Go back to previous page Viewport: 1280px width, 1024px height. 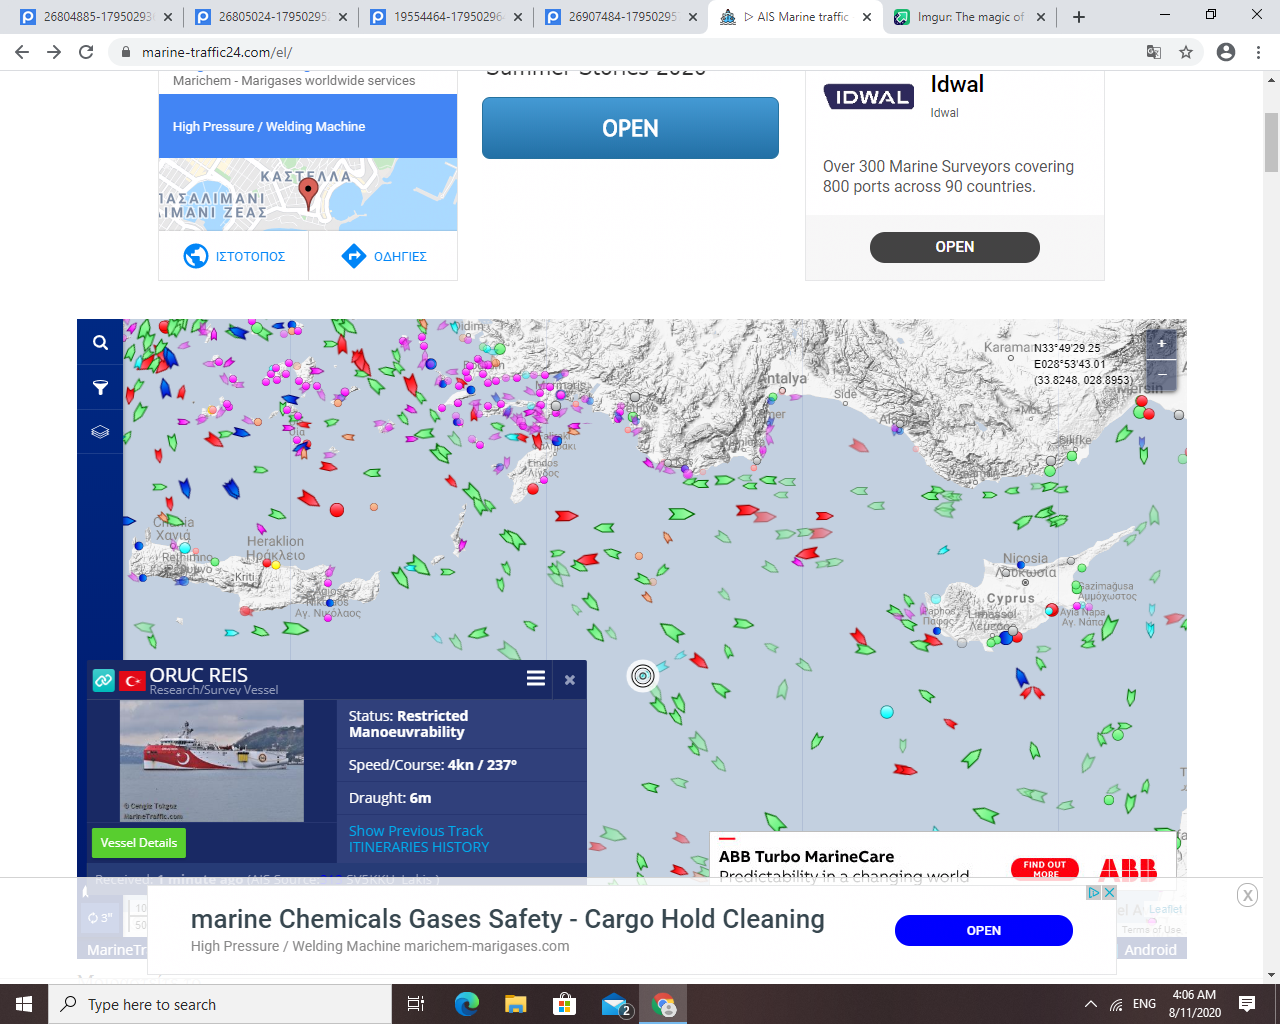(22, 52)
